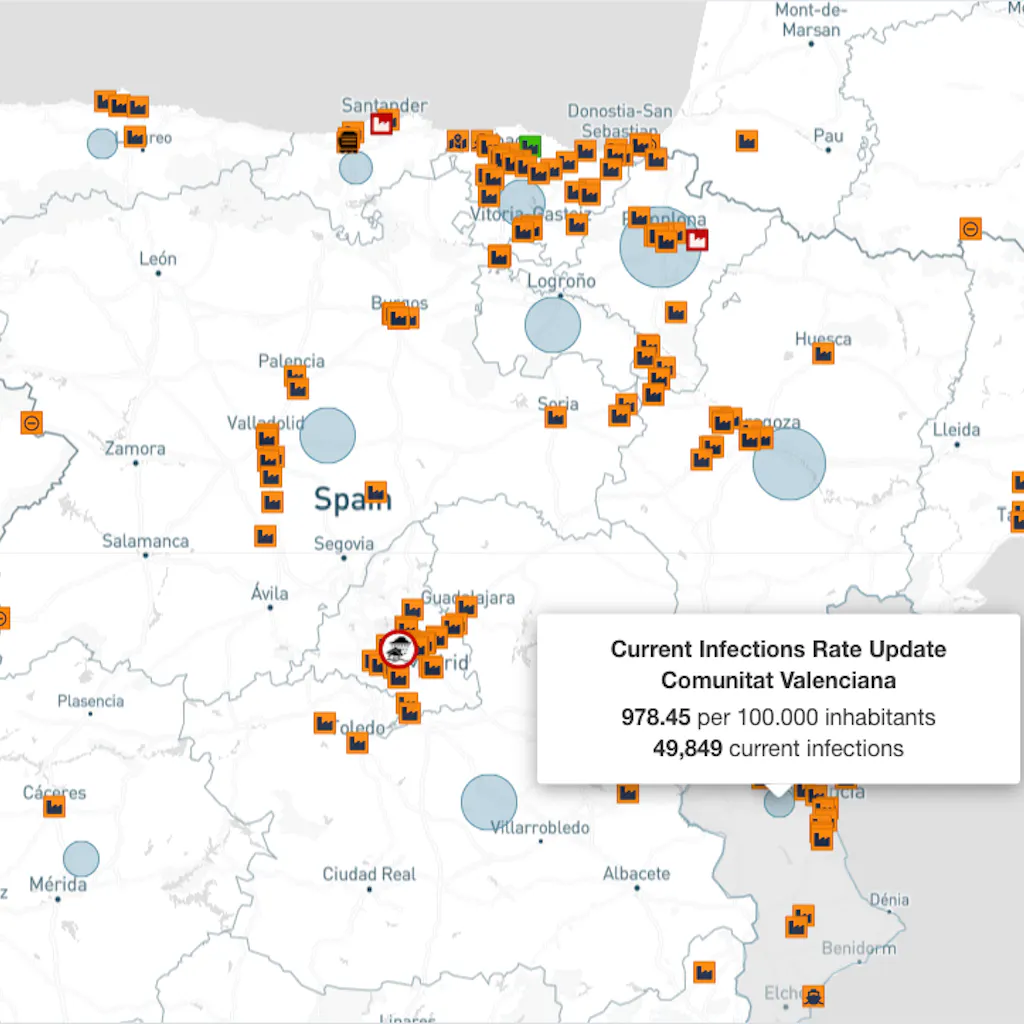Open the green factory near Donostia-San Sebastian
Viewport: 1024px width, 1024px height.
click(x=531, y=145)
